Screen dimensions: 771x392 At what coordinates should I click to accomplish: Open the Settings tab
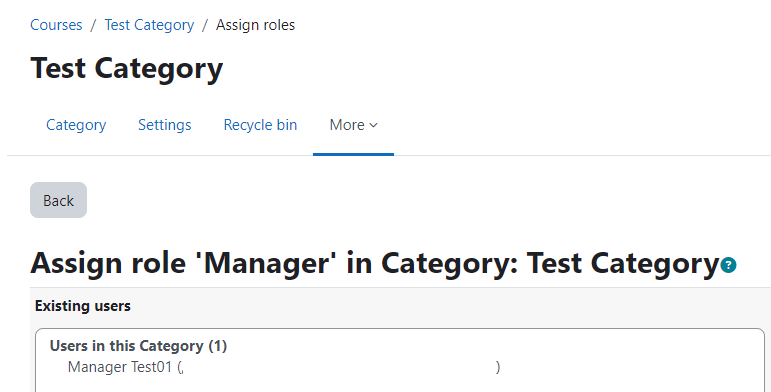[165, 125]
